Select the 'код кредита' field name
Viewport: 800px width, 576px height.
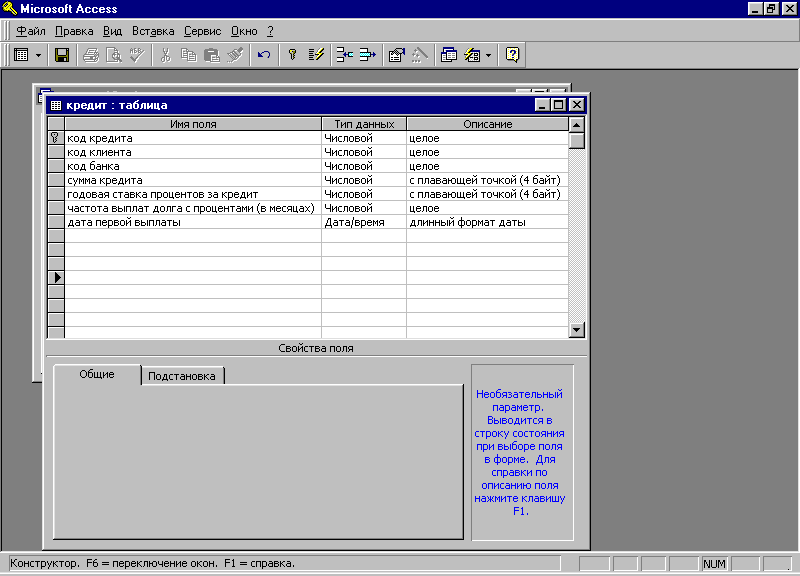[193, 138]
